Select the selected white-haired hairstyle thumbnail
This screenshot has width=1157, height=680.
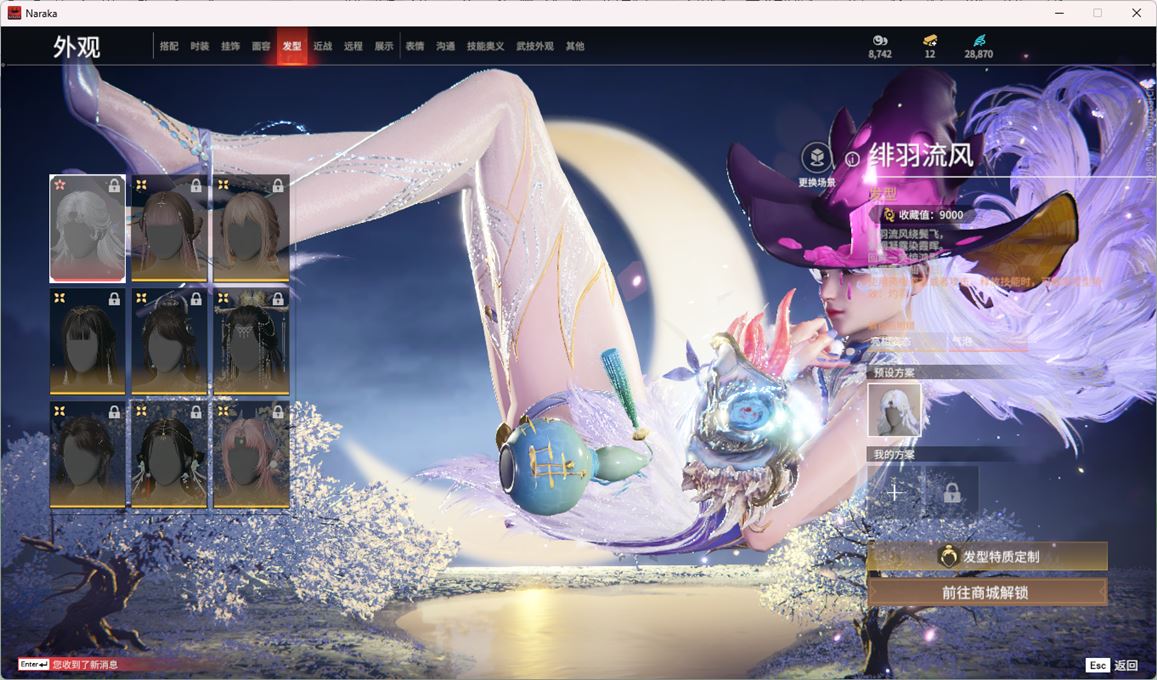tap(87, 229)
